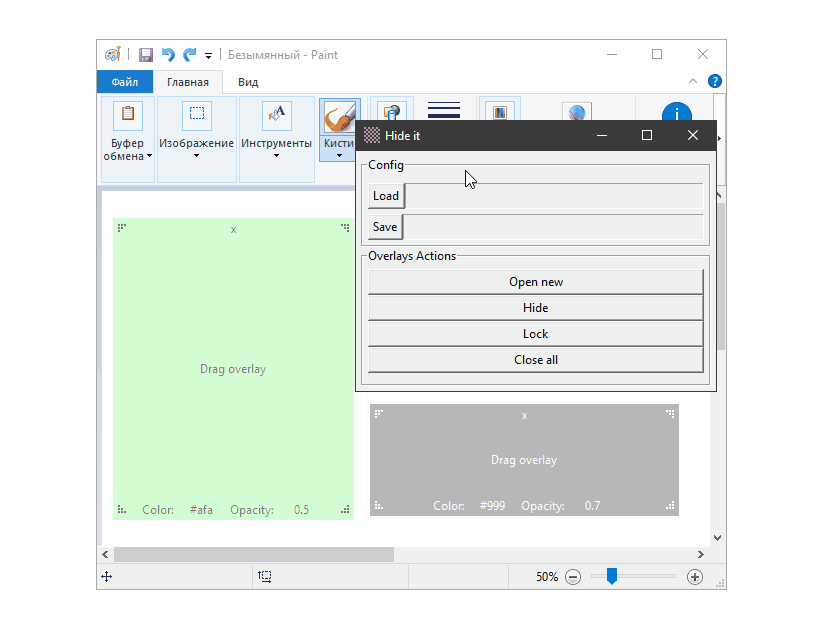Click the #afa color value field
This screenshot has height=643, width=813.
[201, 510]
